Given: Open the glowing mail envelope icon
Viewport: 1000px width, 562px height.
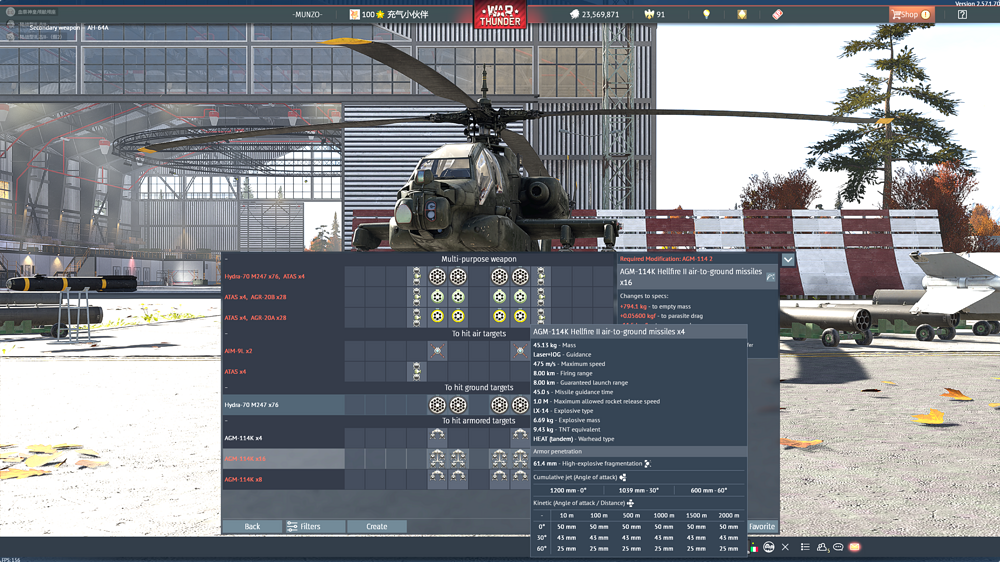Looking at the screenshot, I should [x=855, y=547].
